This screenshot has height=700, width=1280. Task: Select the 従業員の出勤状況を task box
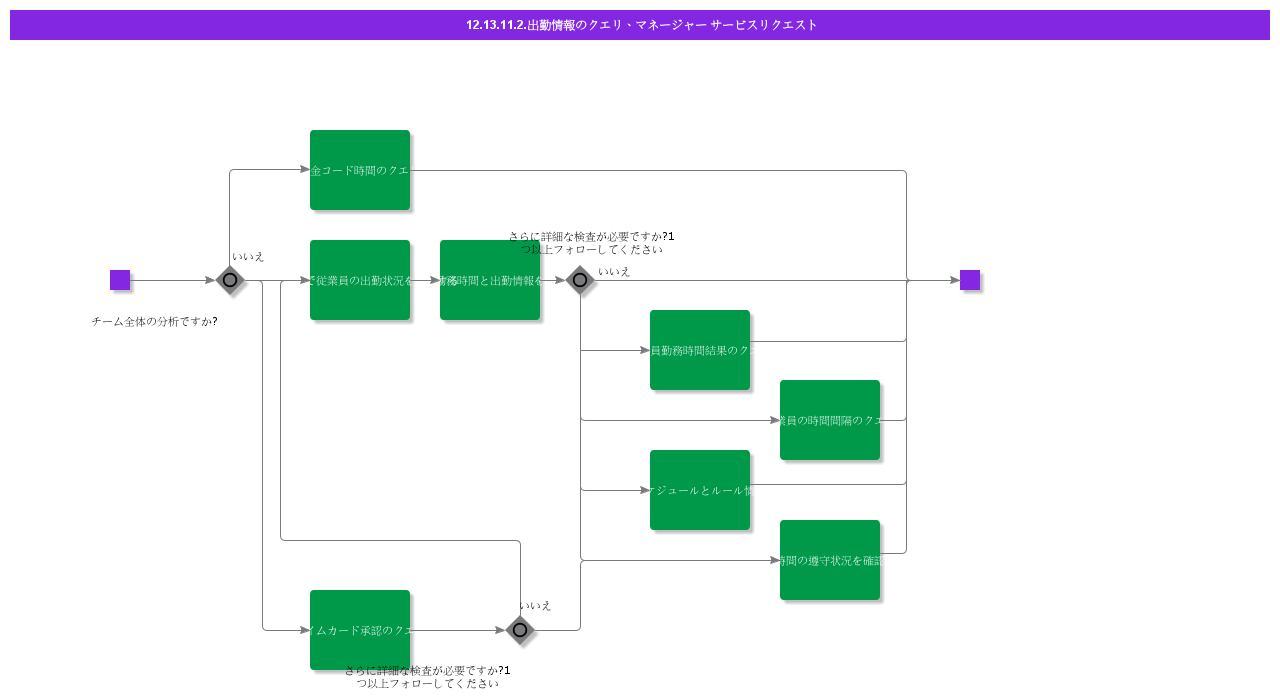pyautogui.click(x=360, y=280)
